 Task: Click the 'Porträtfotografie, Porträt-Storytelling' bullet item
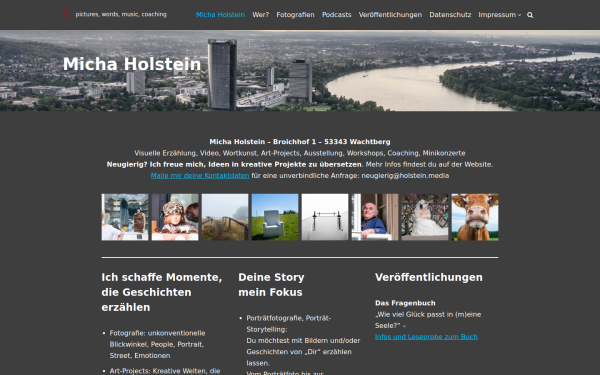tap(289, 324)
